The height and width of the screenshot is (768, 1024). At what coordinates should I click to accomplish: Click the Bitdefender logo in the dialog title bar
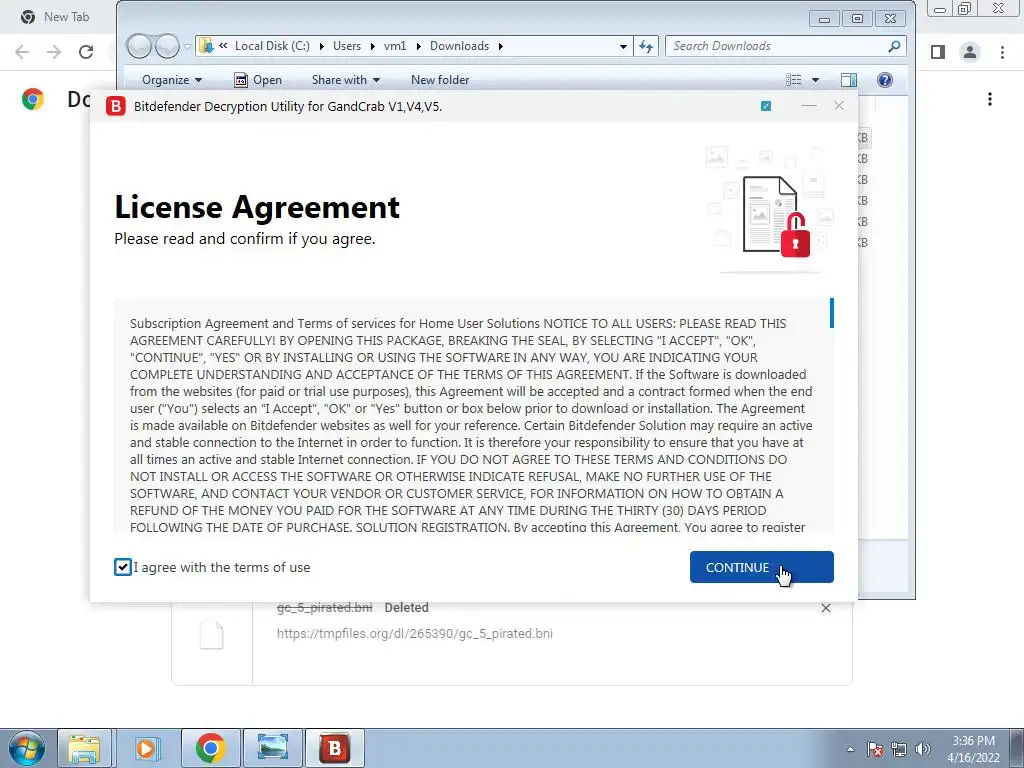[x=116, y=106]
